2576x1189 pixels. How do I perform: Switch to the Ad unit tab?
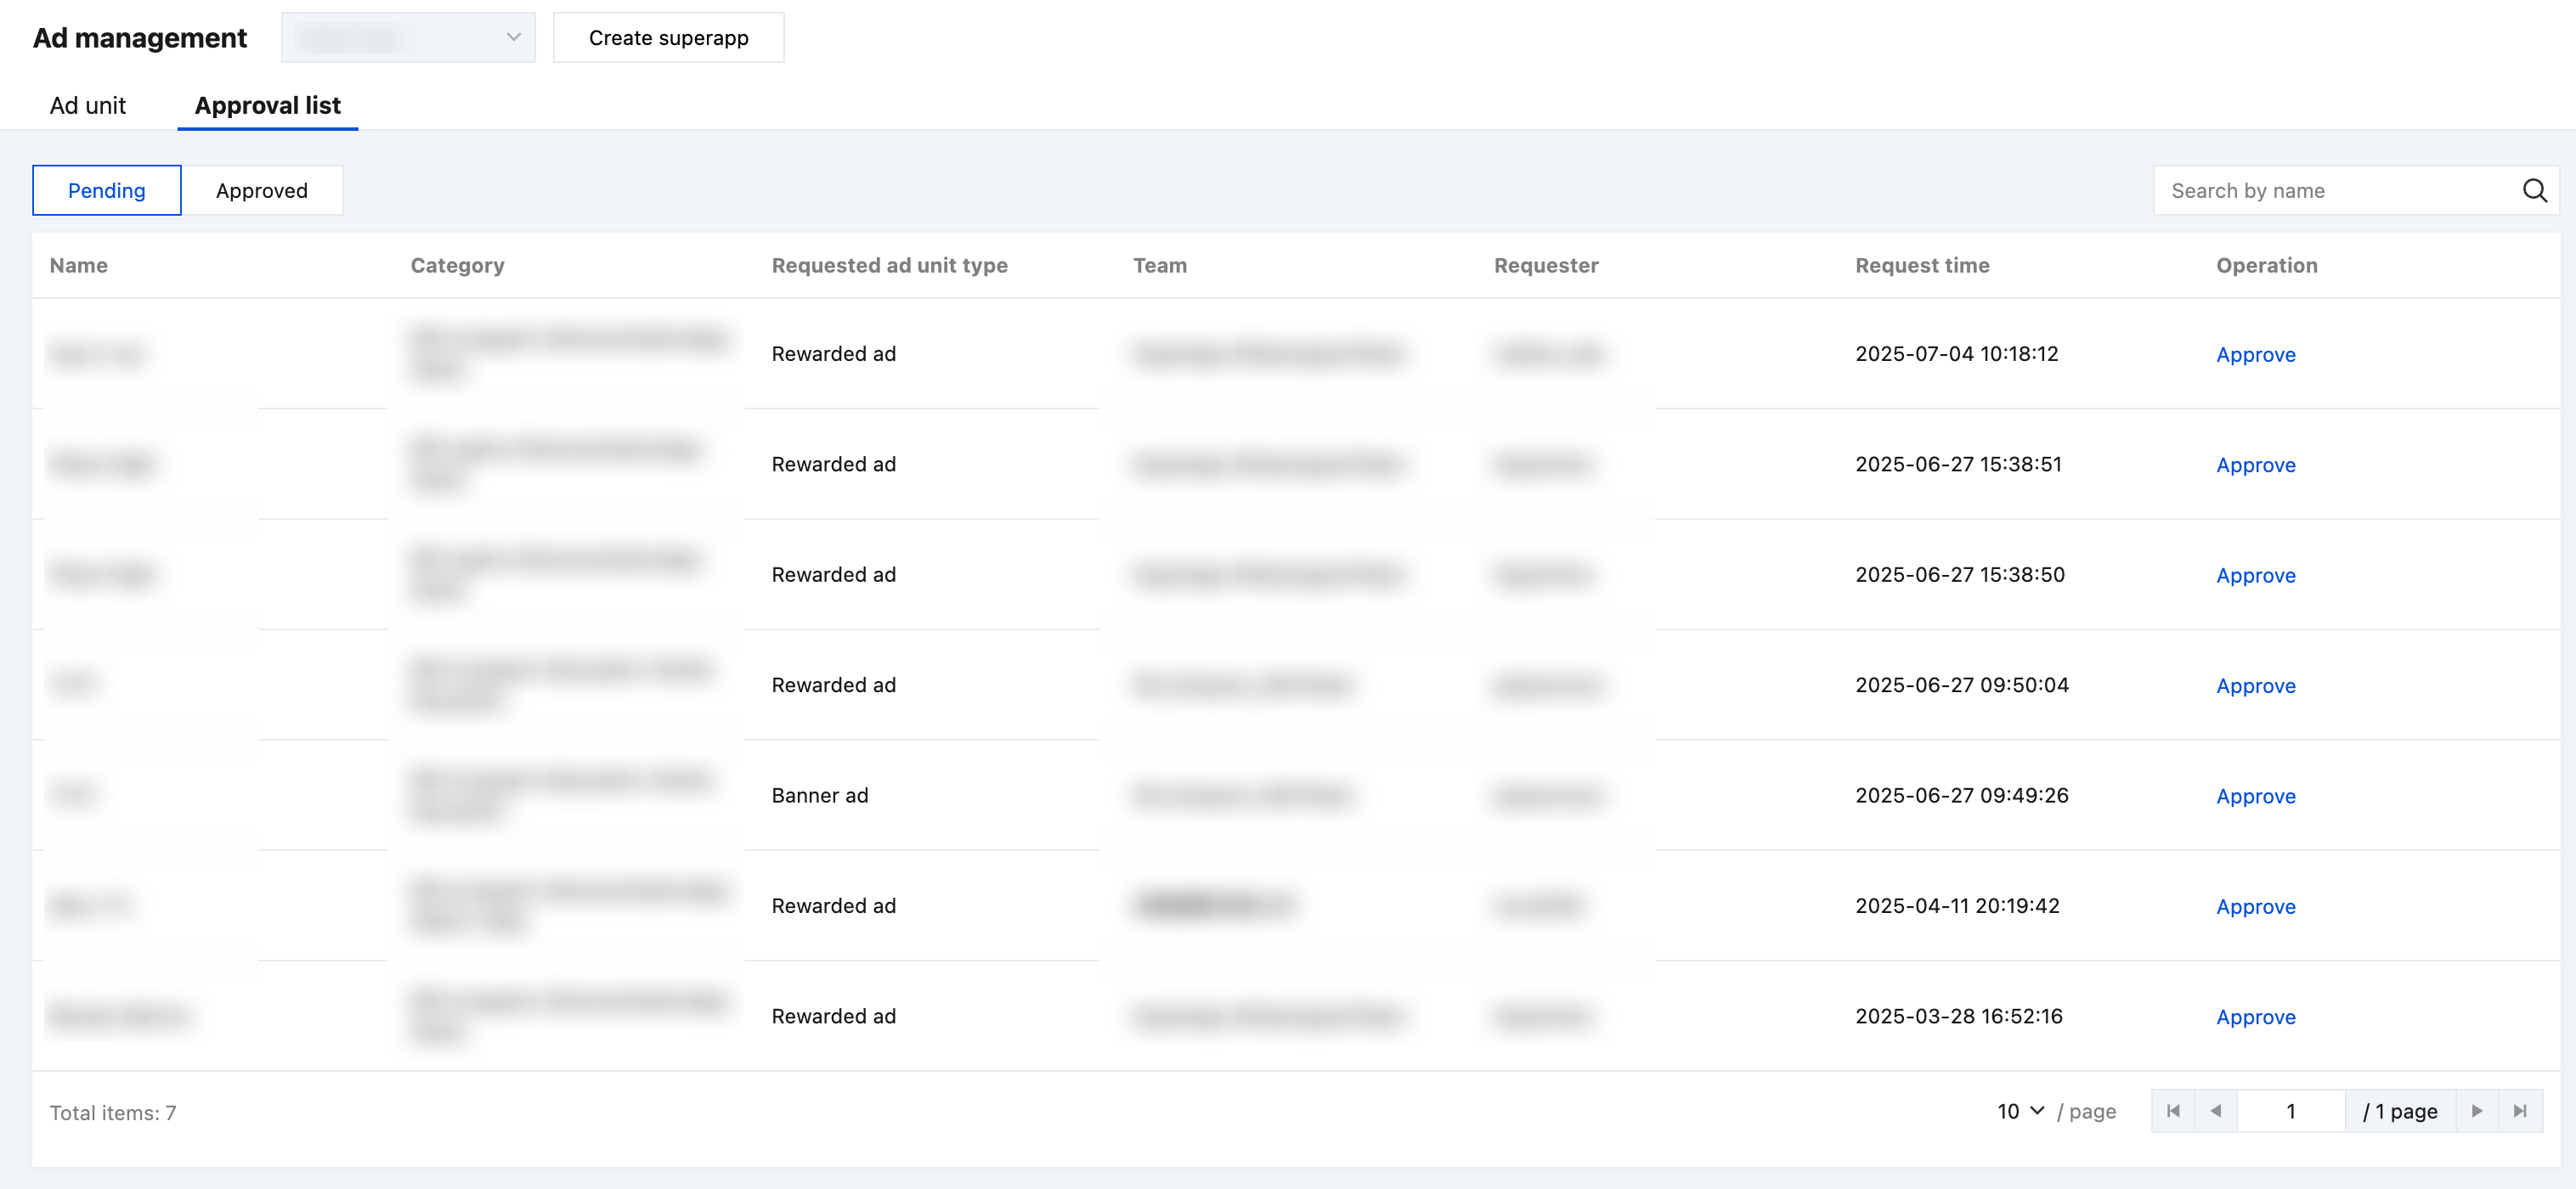[x=88, y=105]
